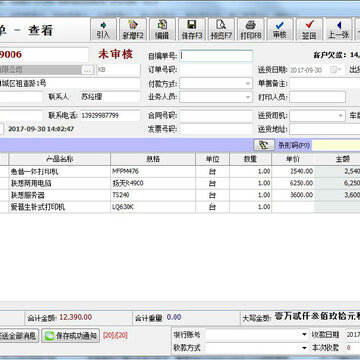
Task: Click the yellow 条形码(F9) barcode input
Action: tap(336, 145)
